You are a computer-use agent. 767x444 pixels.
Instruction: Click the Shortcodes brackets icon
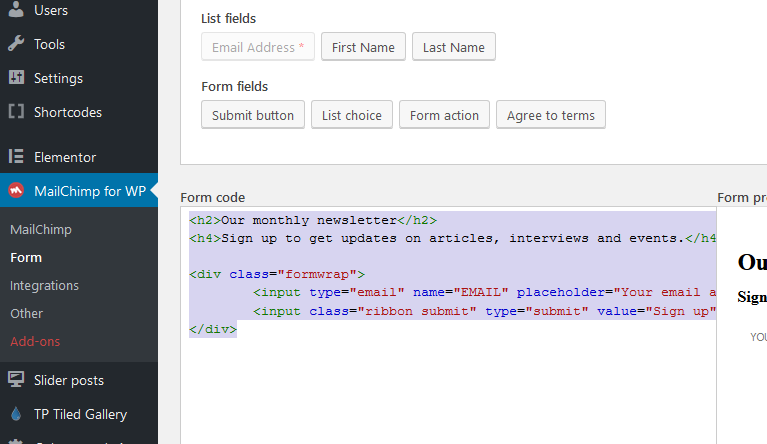(16, 112)
